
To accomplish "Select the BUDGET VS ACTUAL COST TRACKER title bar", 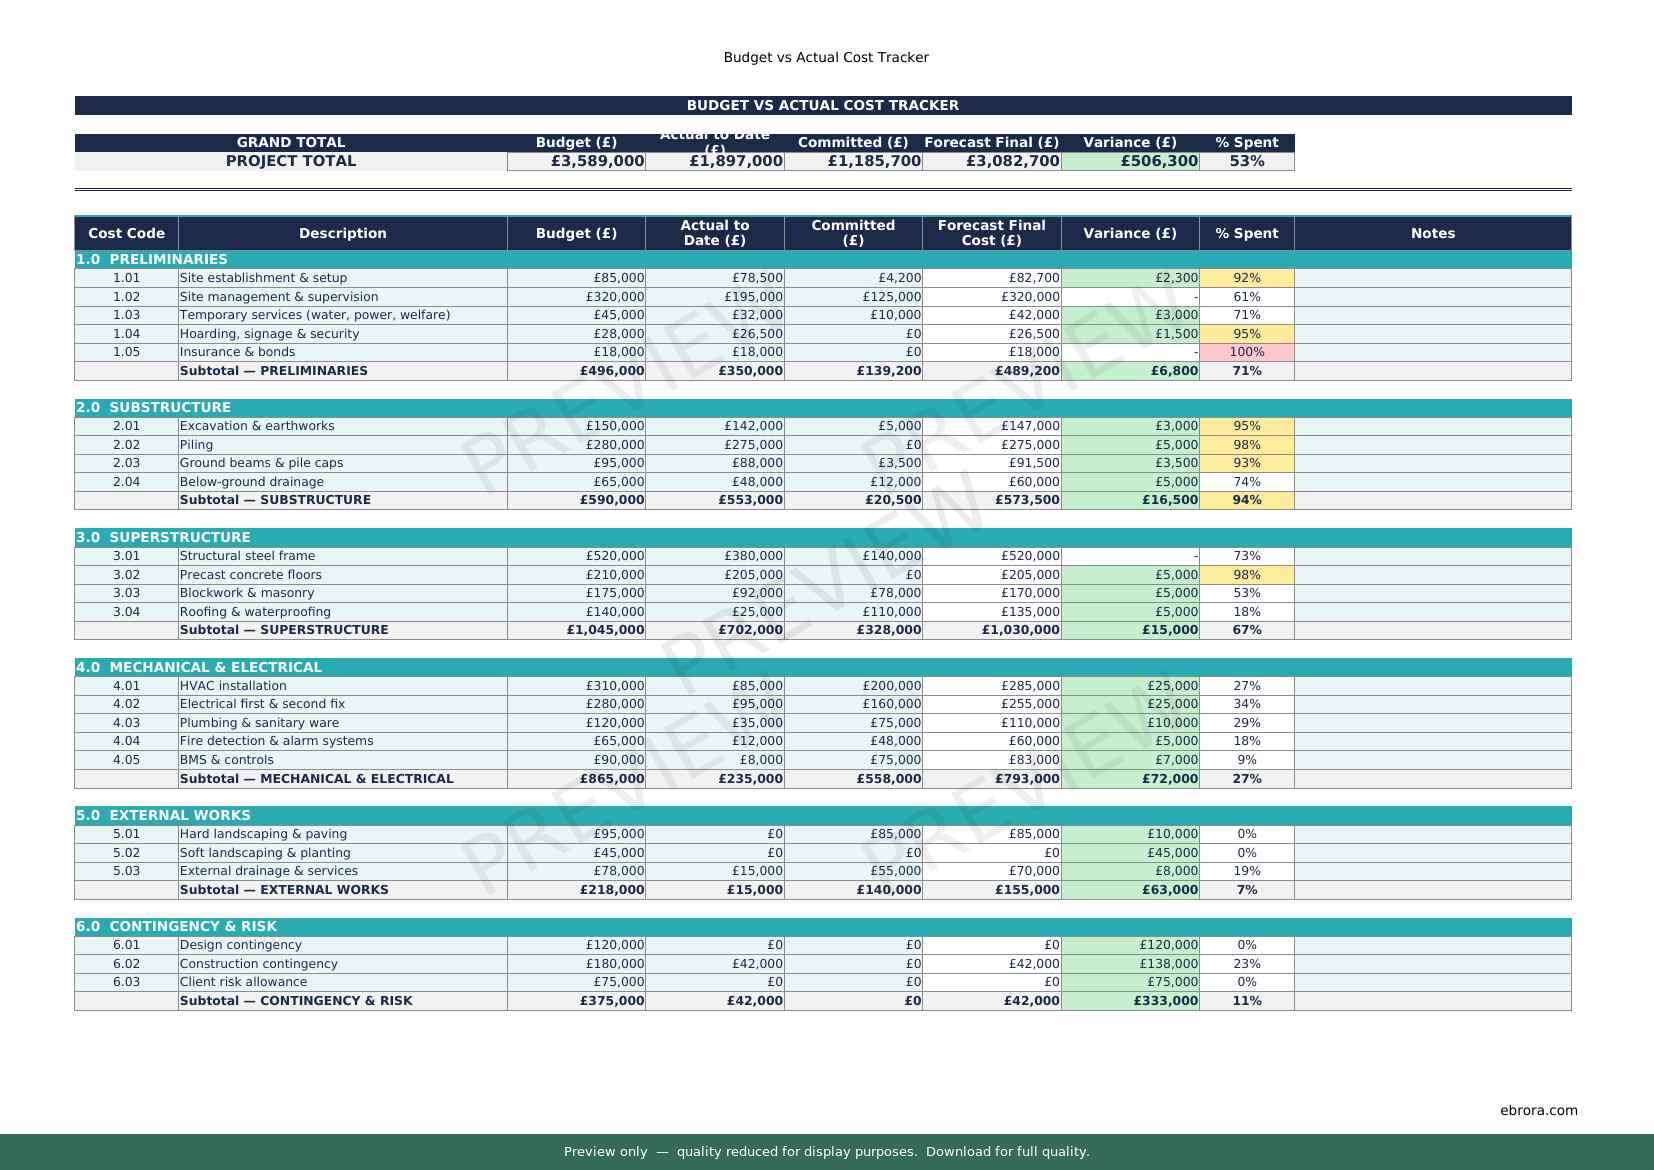I will point(822,105).
